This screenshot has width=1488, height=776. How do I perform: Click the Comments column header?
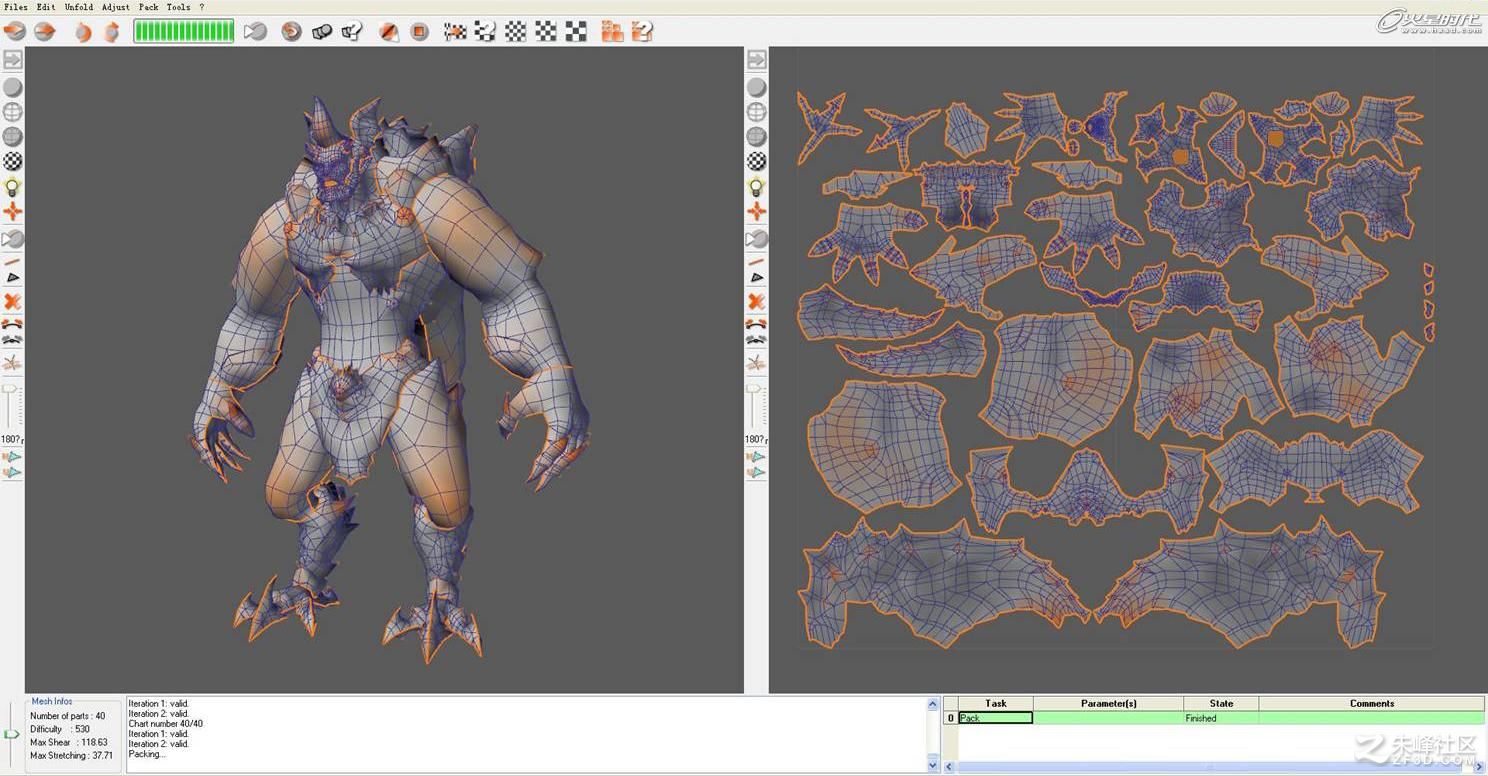pos(1371,703)
